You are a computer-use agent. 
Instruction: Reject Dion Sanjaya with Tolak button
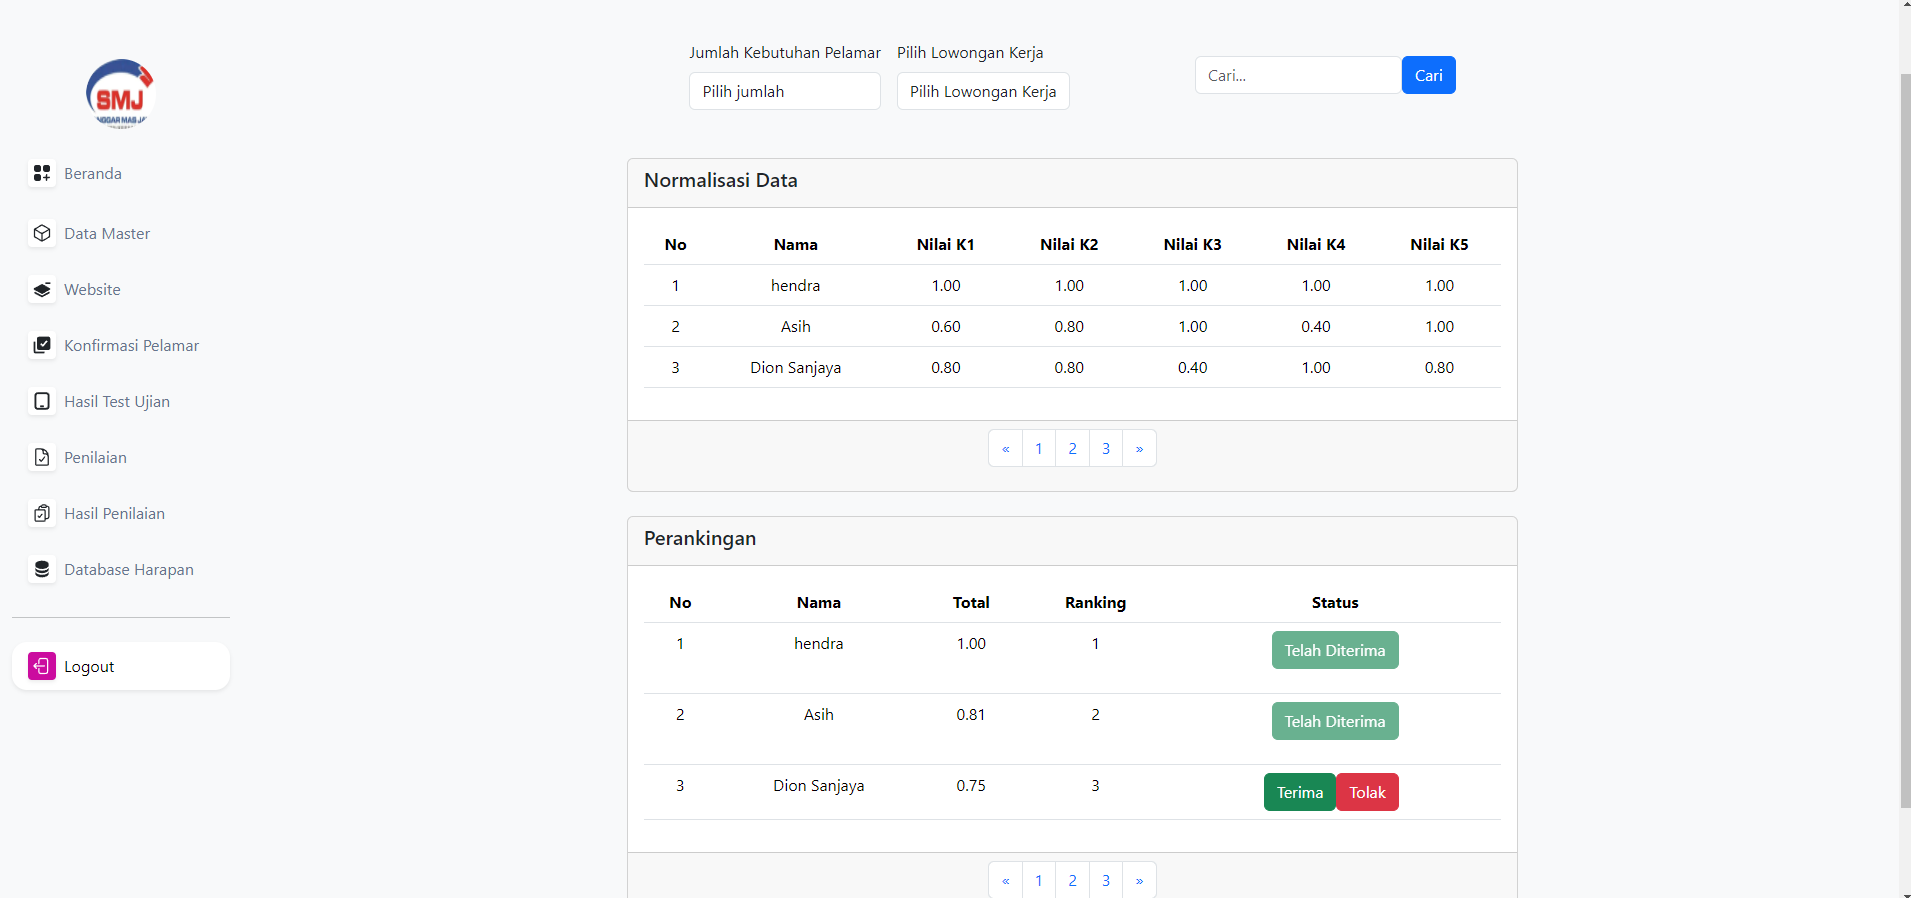pyautogui.click(x=1366, y=793)
